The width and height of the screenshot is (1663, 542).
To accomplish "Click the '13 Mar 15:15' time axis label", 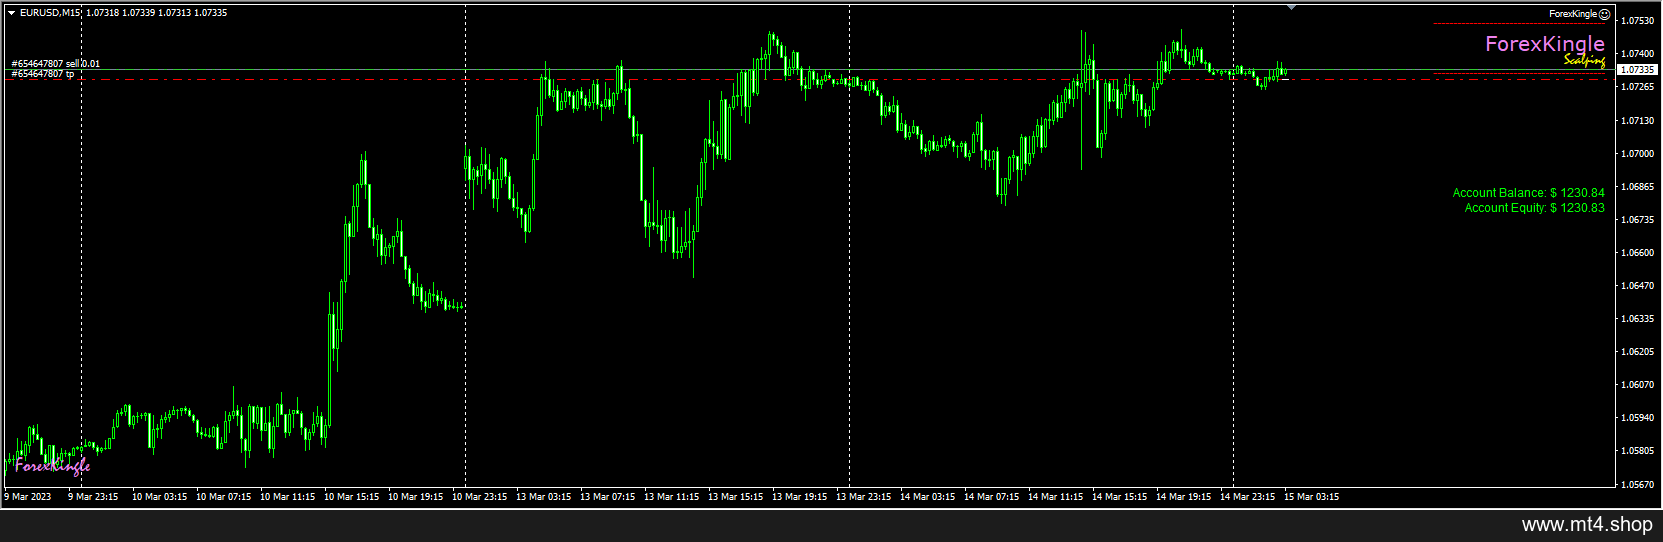I will [736, 497].
